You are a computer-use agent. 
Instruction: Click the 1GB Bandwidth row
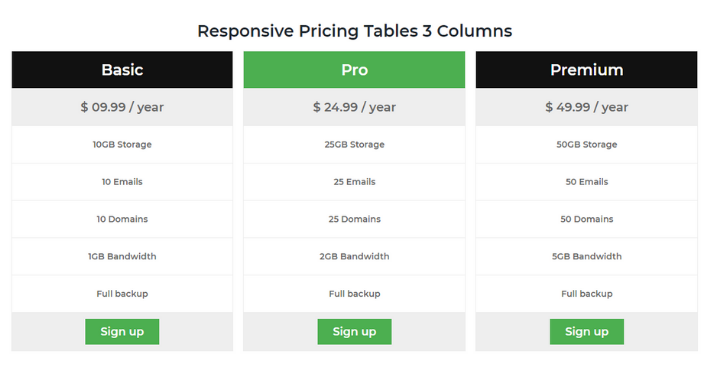[122, 256]
